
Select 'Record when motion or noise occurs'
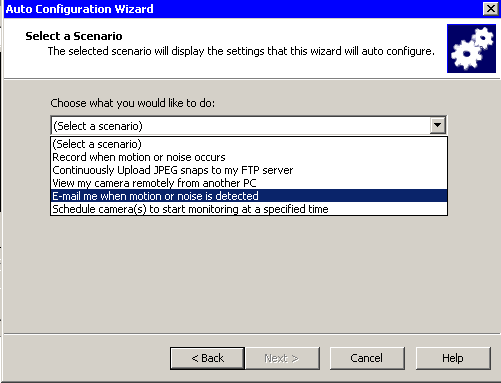249,157
